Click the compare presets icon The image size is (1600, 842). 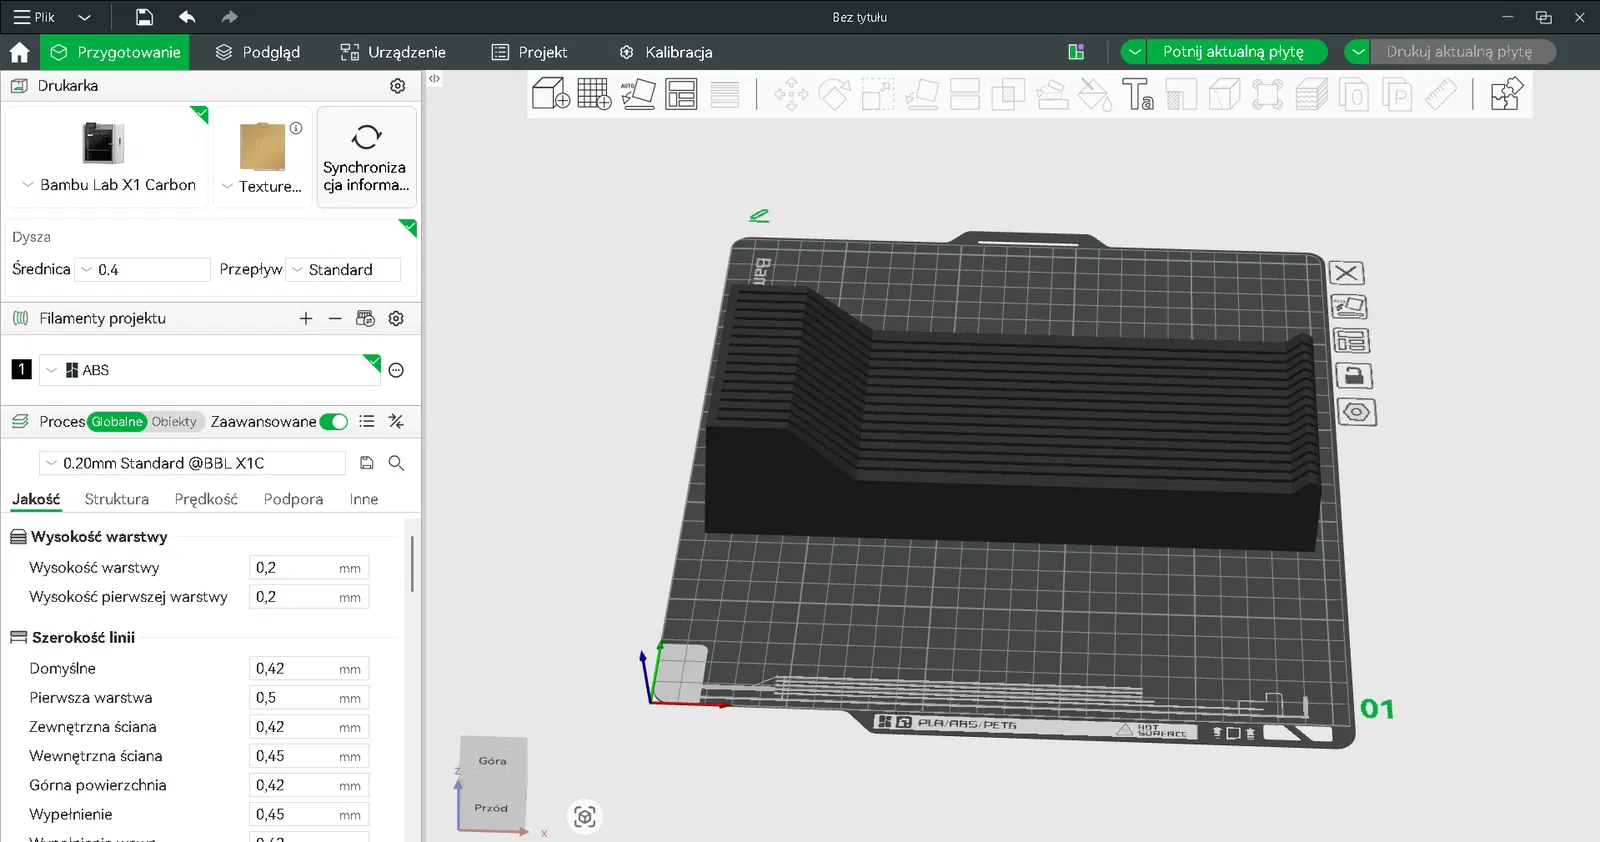(396, 422)
